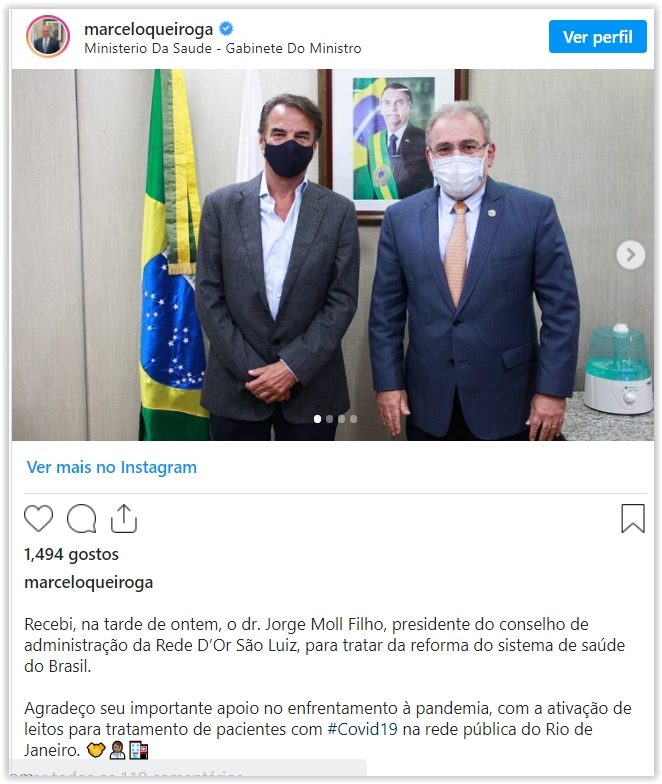This screenshot has height=784, width=662.
Task: Select the fourth carousel dot
Action: 354,419
